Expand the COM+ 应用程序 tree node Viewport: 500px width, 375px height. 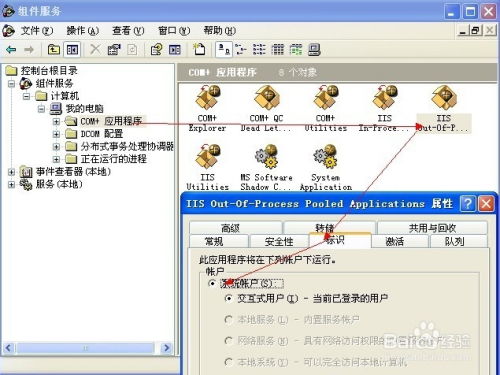(x=56, y=122)
